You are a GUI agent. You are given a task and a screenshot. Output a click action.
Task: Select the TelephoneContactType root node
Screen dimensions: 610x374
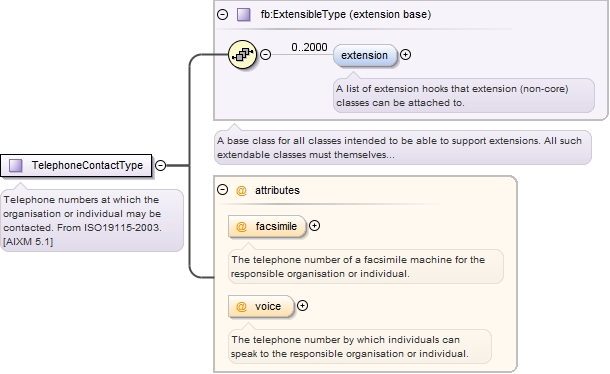[x=76, y=165]
